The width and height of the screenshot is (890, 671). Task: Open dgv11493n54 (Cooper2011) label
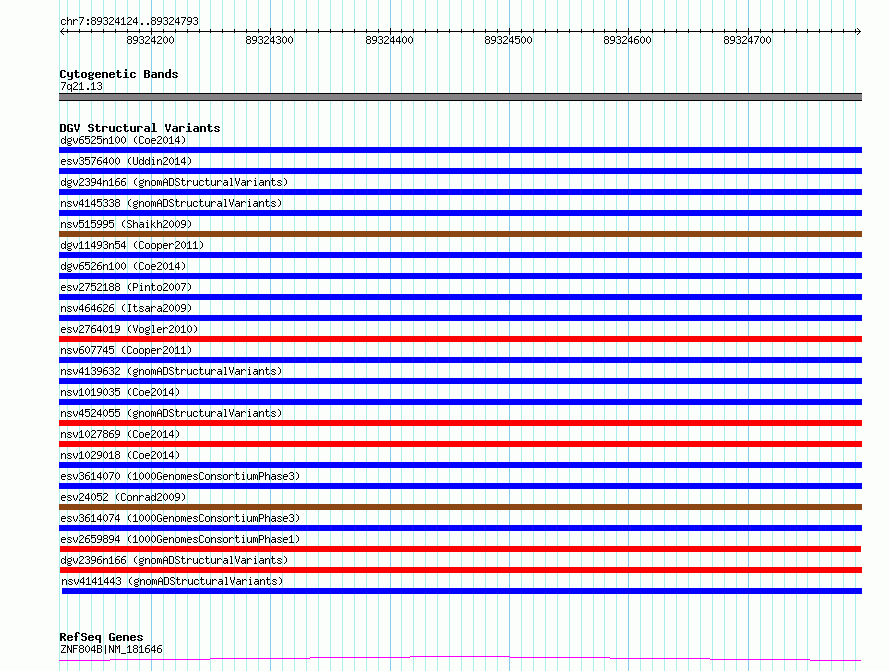pos(132,245)
